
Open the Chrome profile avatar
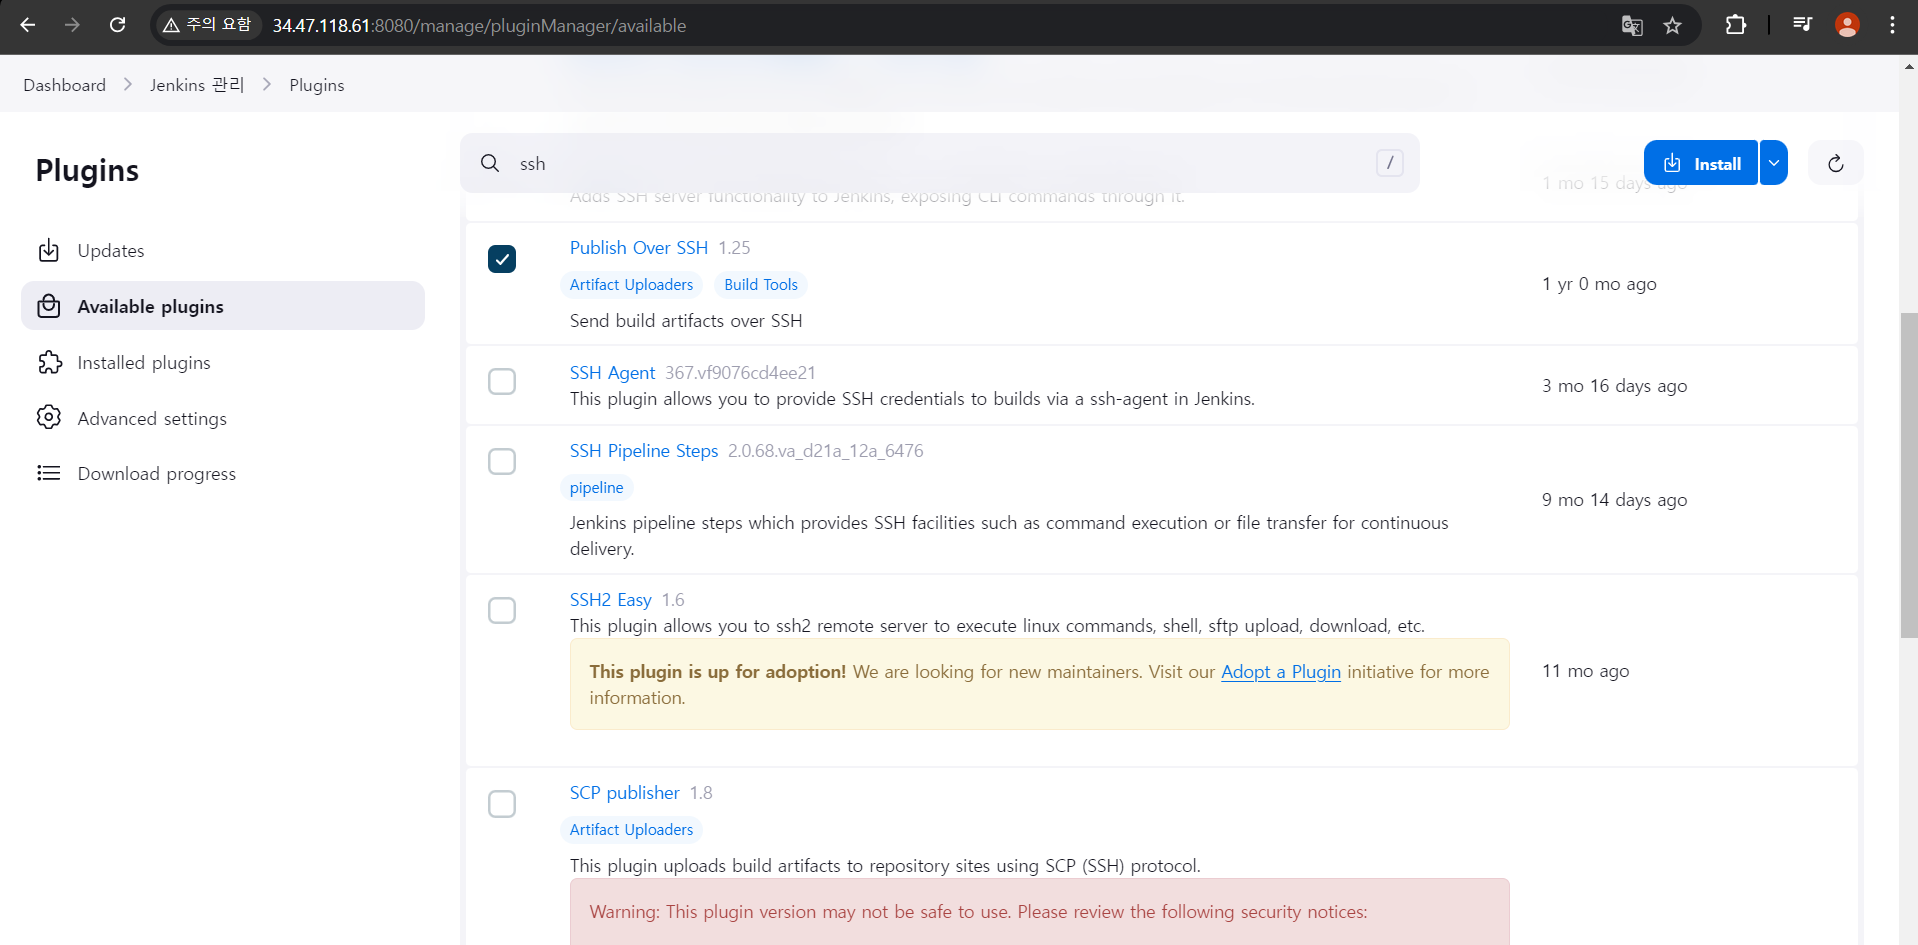1847,25
